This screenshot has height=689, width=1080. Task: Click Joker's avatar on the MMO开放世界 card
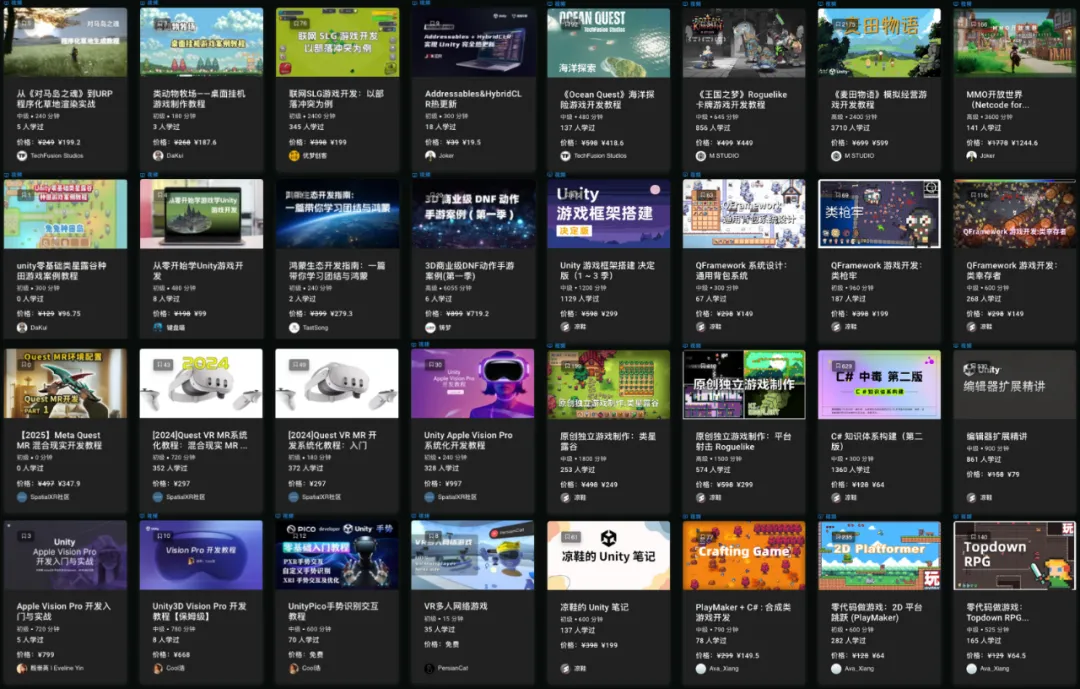pyautogui.click(x=972, y=156)
